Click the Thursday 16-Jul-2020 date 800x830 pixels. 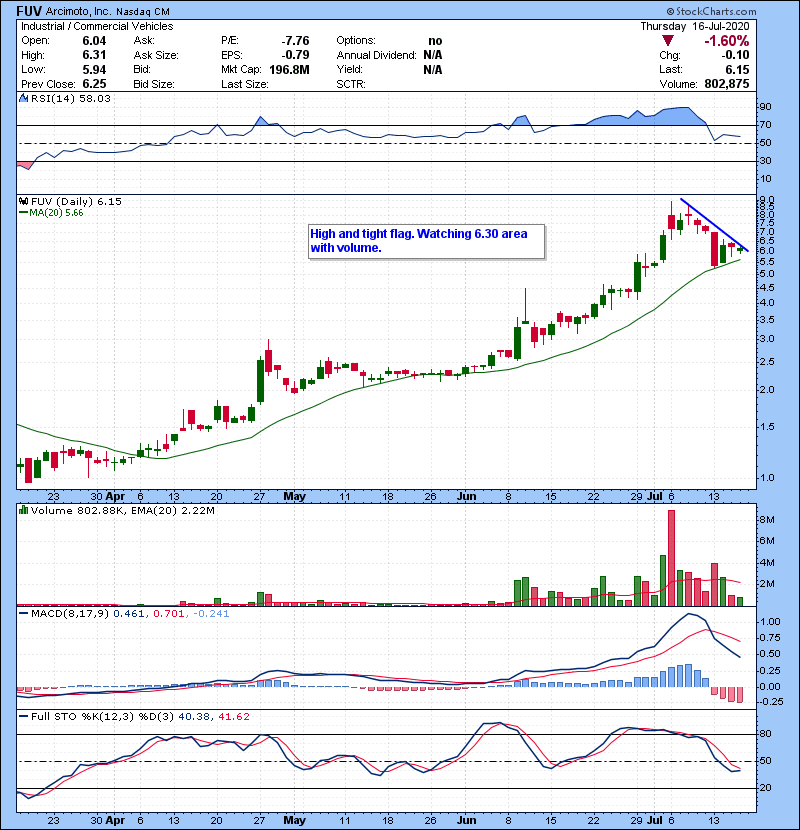click(x=695, y=26)
